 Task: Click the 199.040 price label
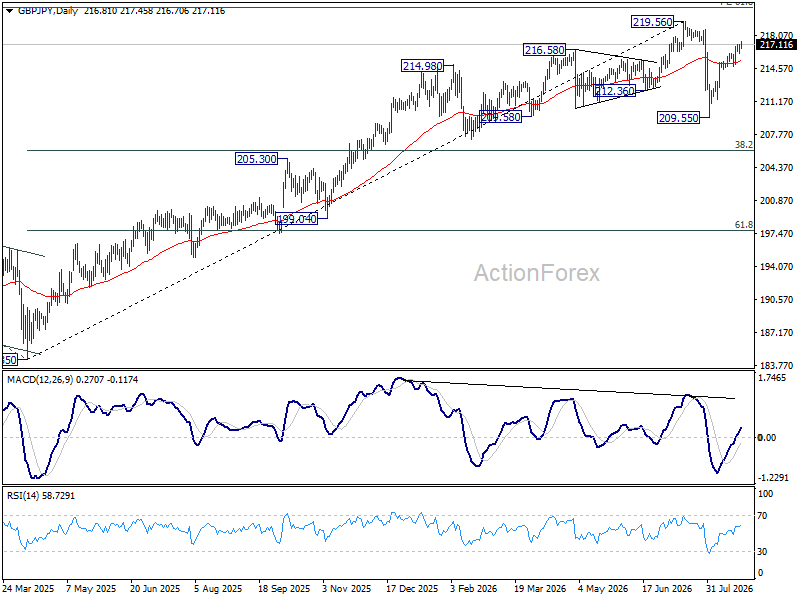tap(296, 219)
